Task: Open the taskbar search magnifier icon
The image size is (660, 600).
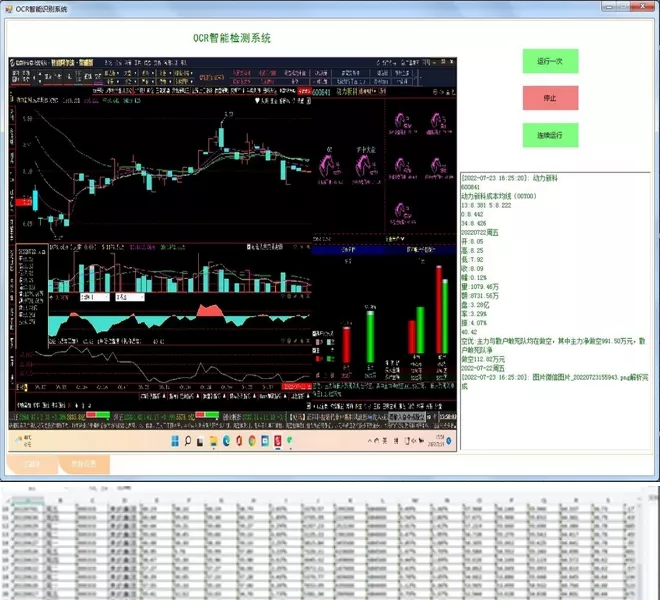Action: [x=188, y=441]
